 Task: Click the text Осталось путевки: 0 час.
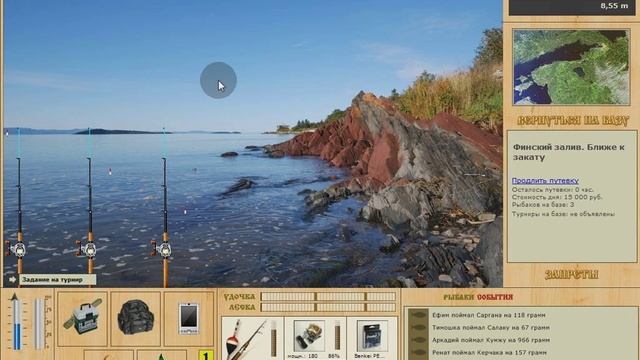tap(553, 190)
